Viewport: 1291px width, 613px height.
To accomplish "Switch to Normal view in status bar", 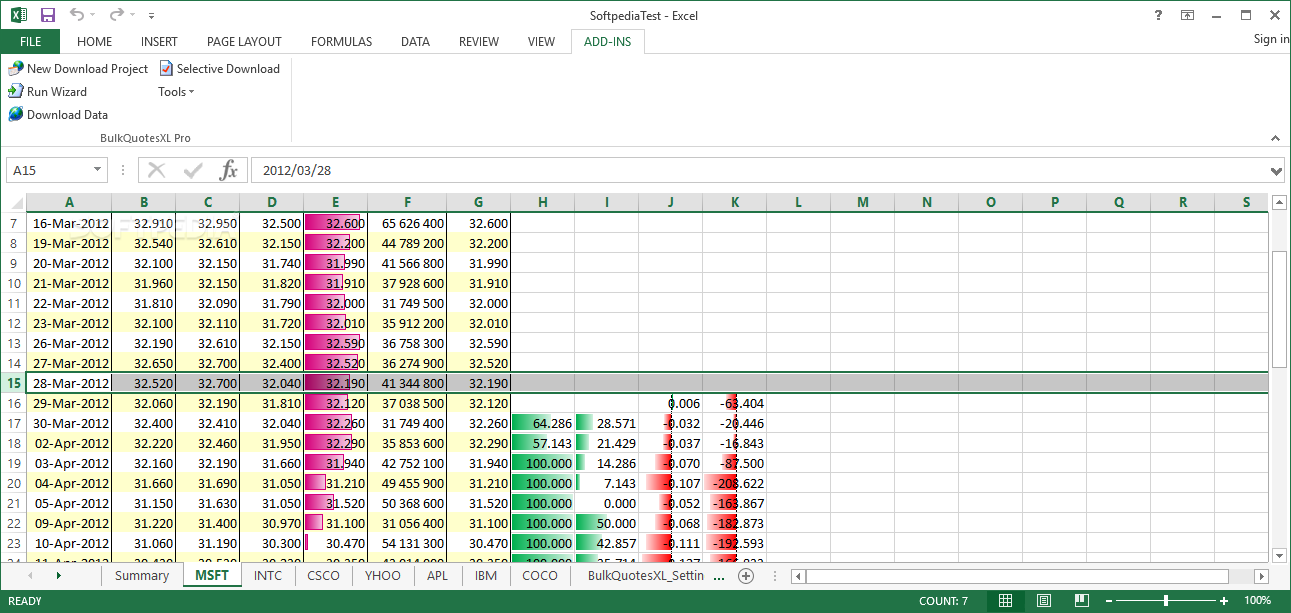I will tap(1006, 601).
